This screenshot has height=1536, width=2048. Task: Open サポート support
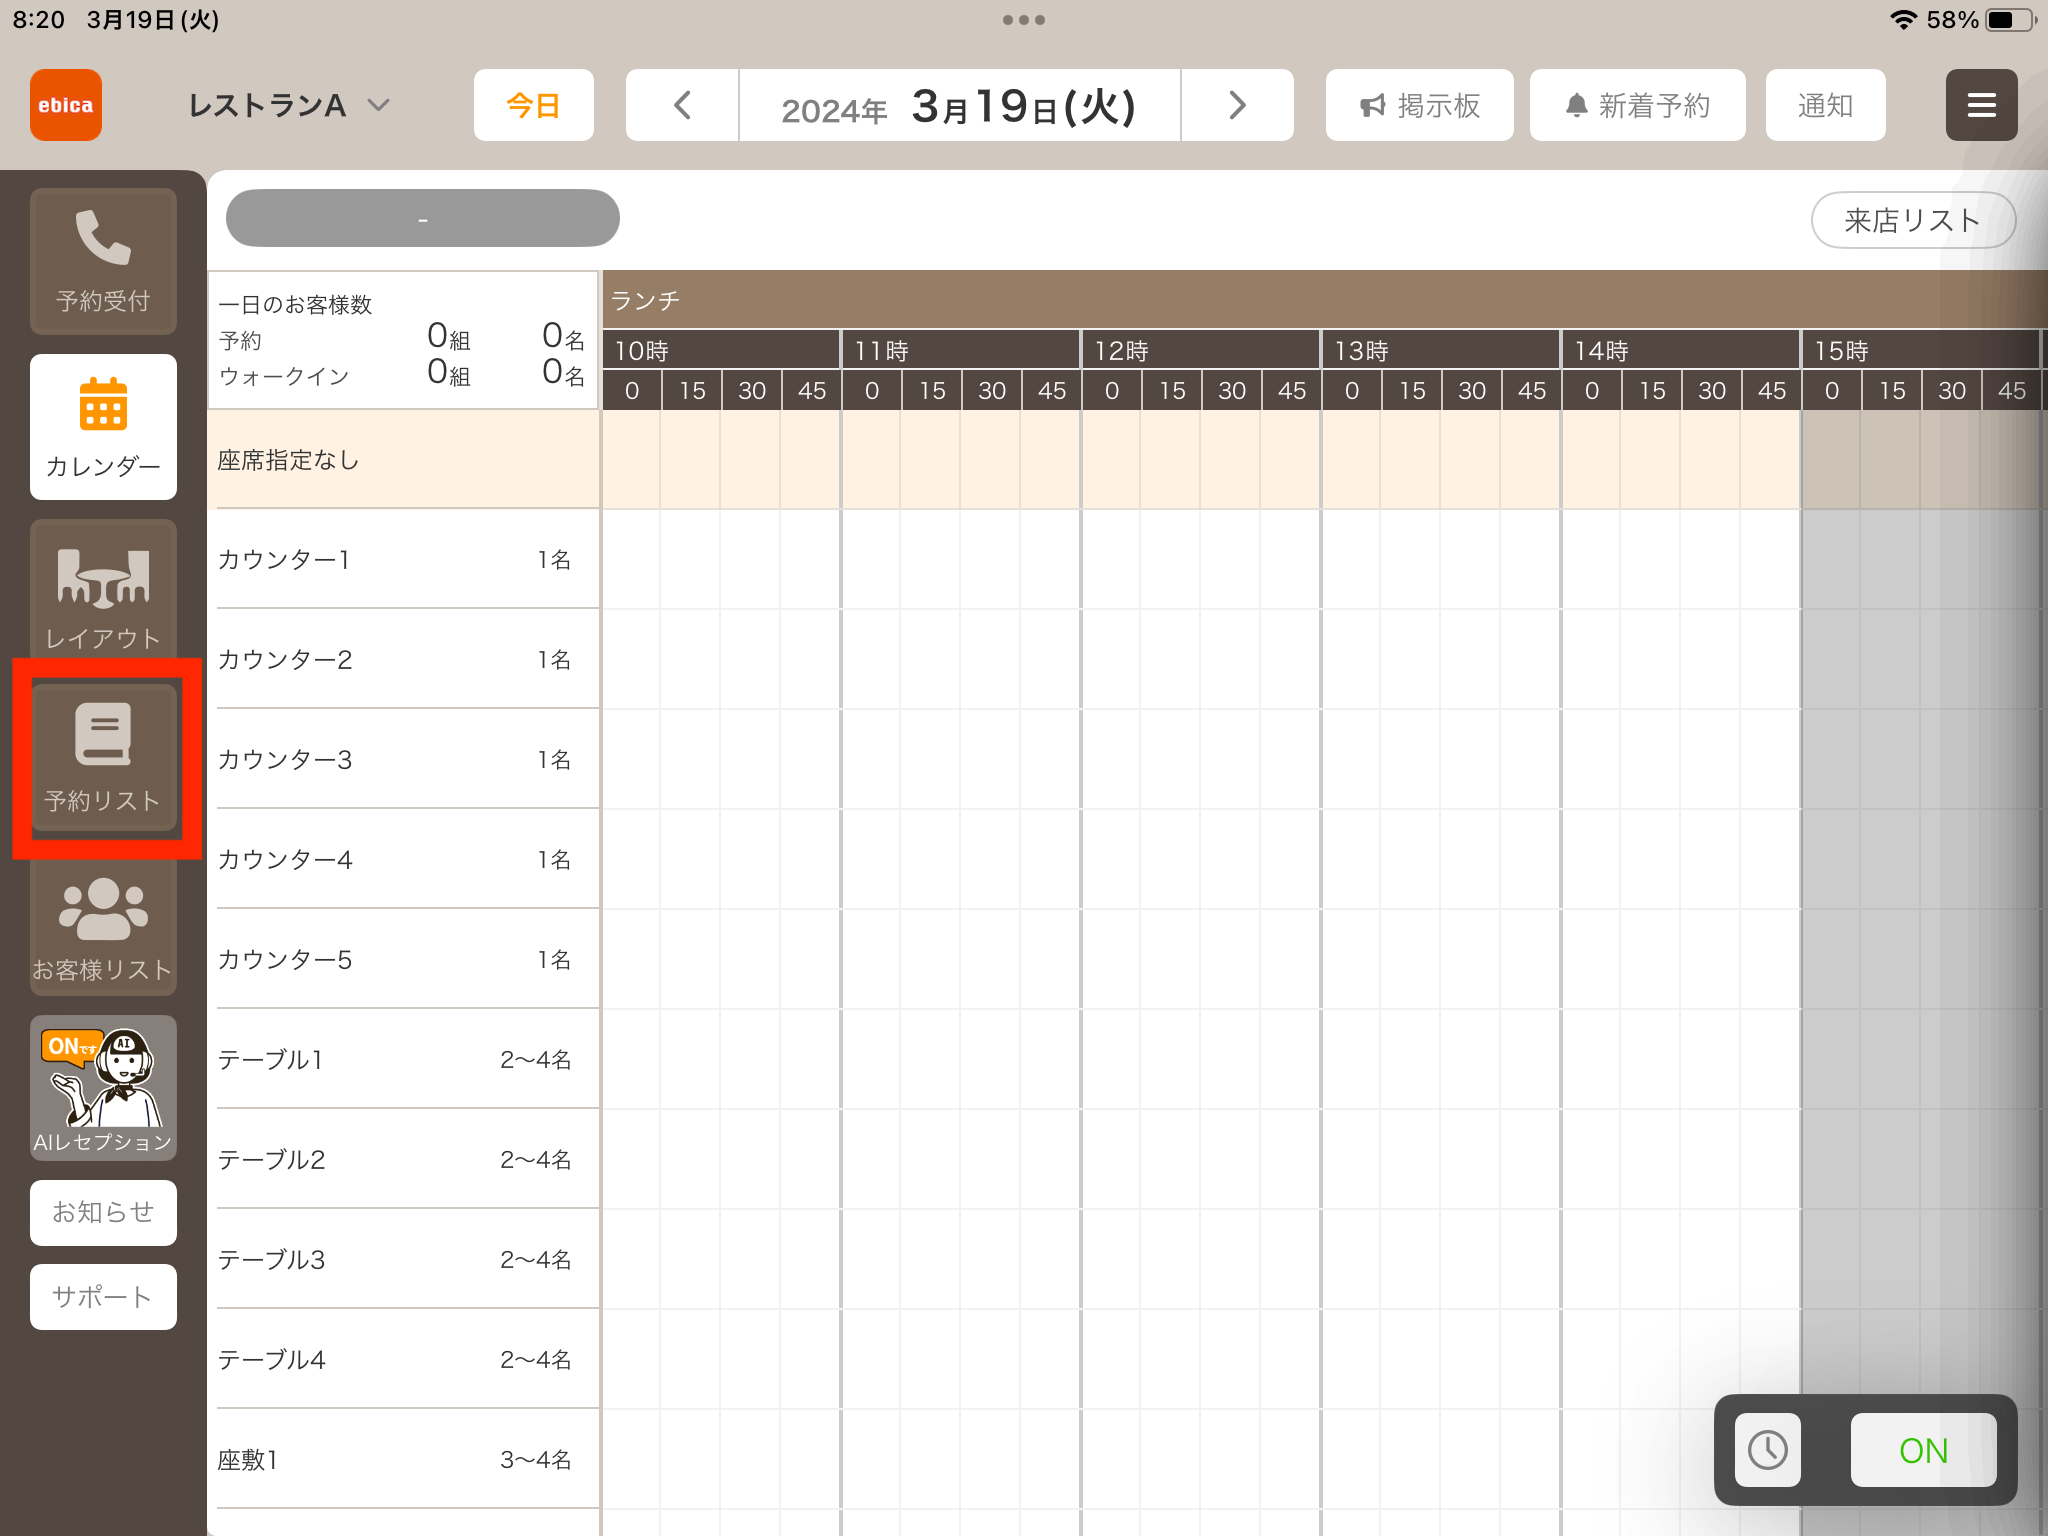click(x=103, y=1297)
